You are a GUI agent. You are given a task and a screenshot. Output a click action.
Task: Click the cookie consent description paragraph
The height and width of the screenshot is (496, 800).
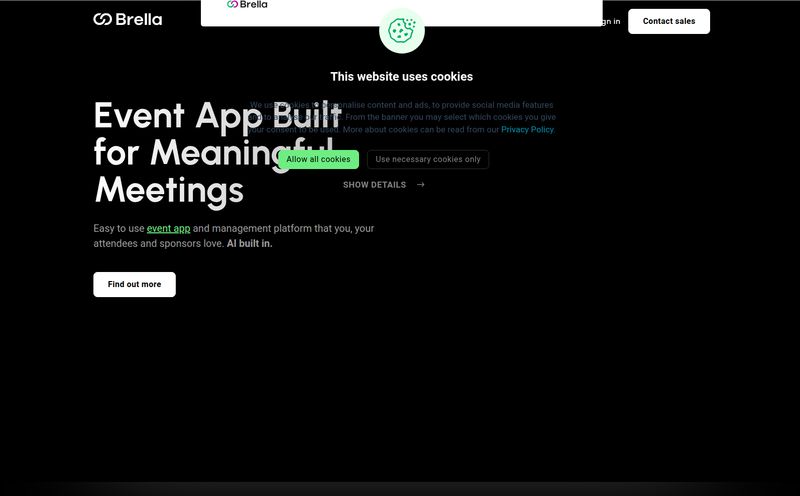click(x=402, y=117)
